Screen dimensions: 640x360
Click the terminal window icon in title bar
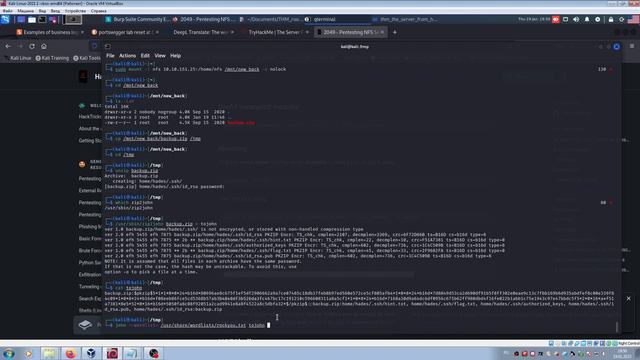(107, 47)
